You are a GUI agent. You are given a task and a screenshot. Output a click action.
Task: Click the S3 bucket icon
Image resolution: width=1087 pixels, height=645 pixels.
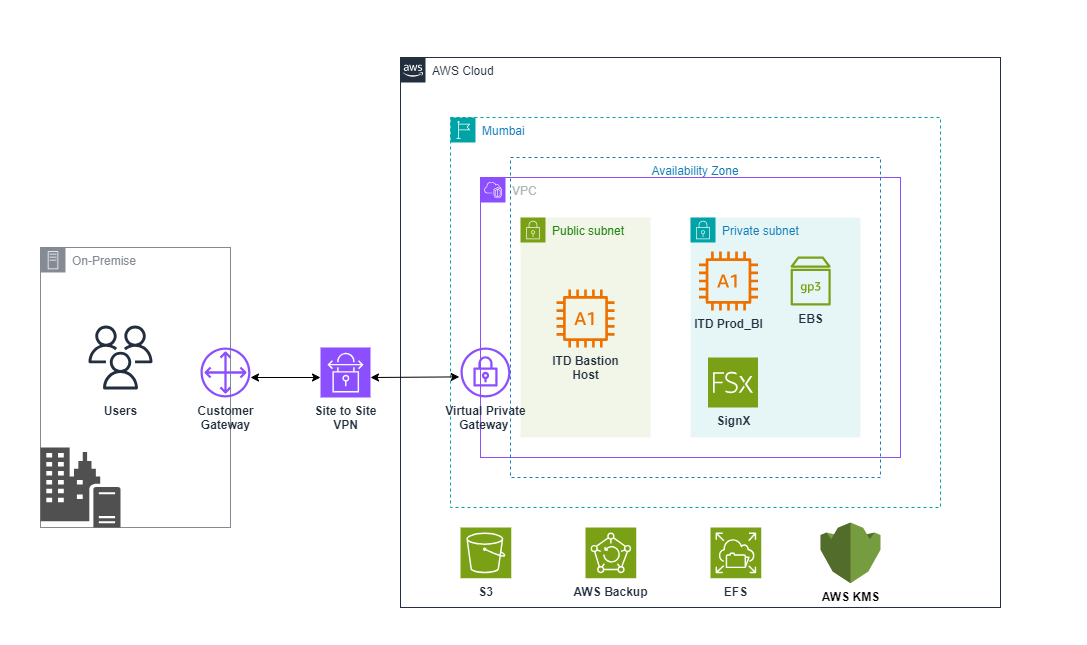[x=485, y=552]
